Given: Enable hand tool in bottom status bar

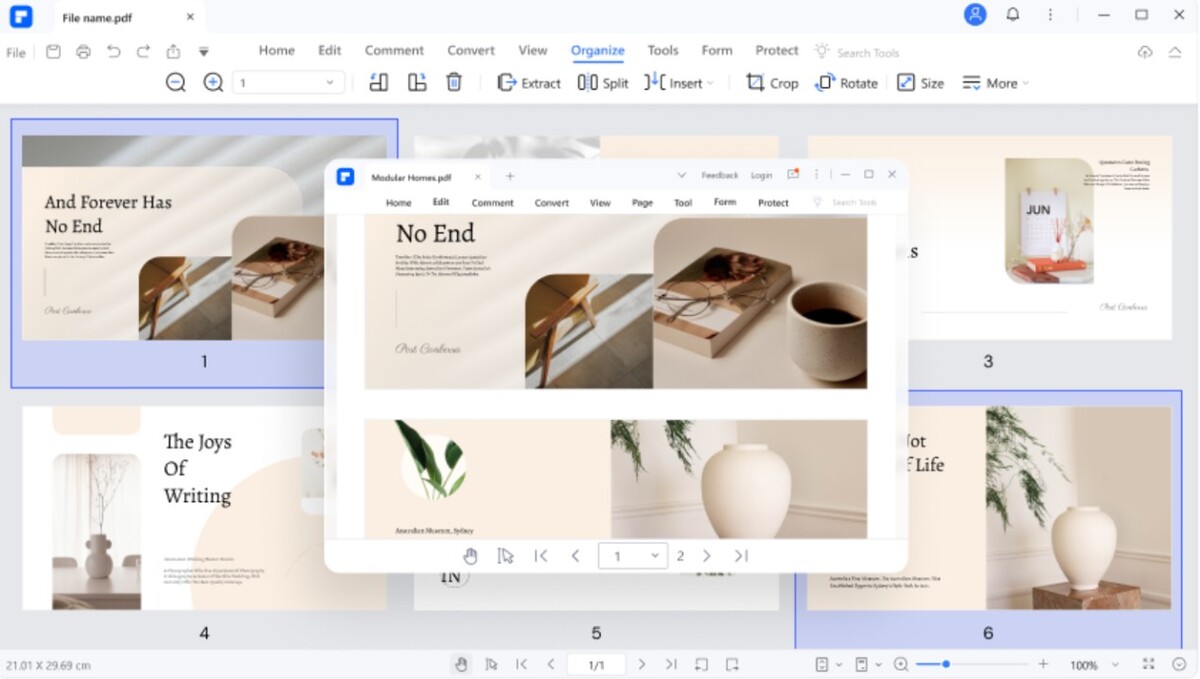Looking at the screenshot, I should 461,664.
